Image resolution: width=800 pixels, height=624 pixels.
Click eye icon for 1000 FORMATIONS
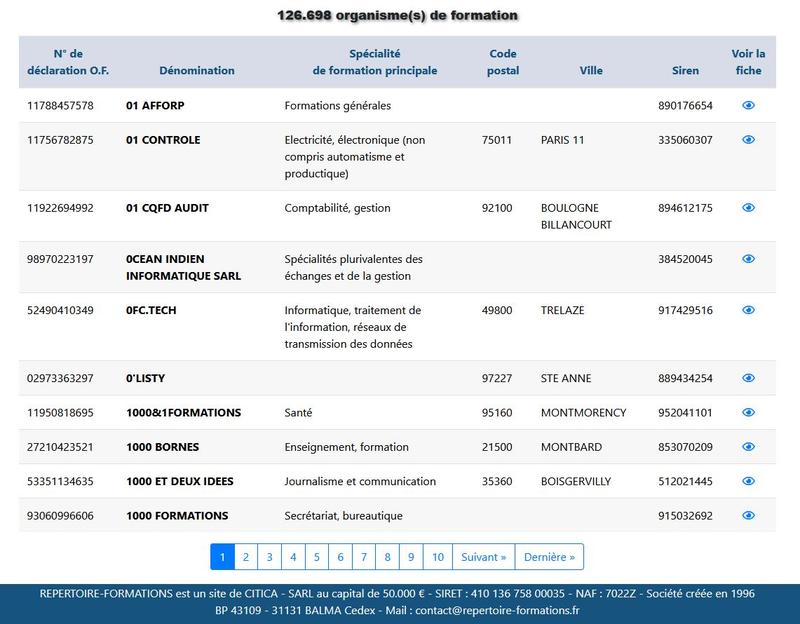pyautogui.click(x=748, y=515)
